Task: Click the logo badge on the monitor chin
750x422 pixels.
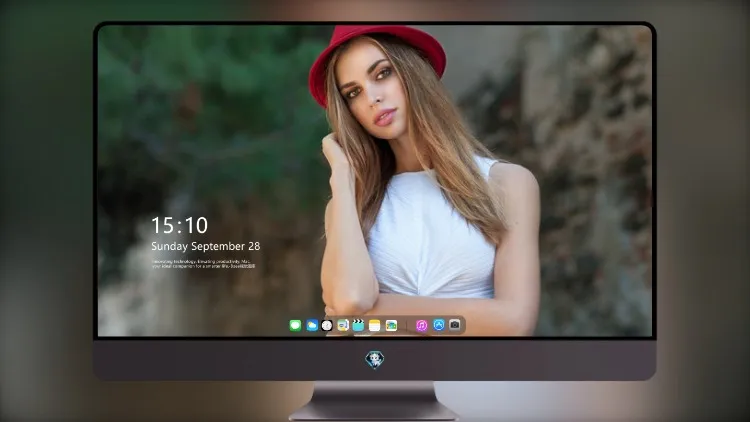Action: [x=375, y=360]
